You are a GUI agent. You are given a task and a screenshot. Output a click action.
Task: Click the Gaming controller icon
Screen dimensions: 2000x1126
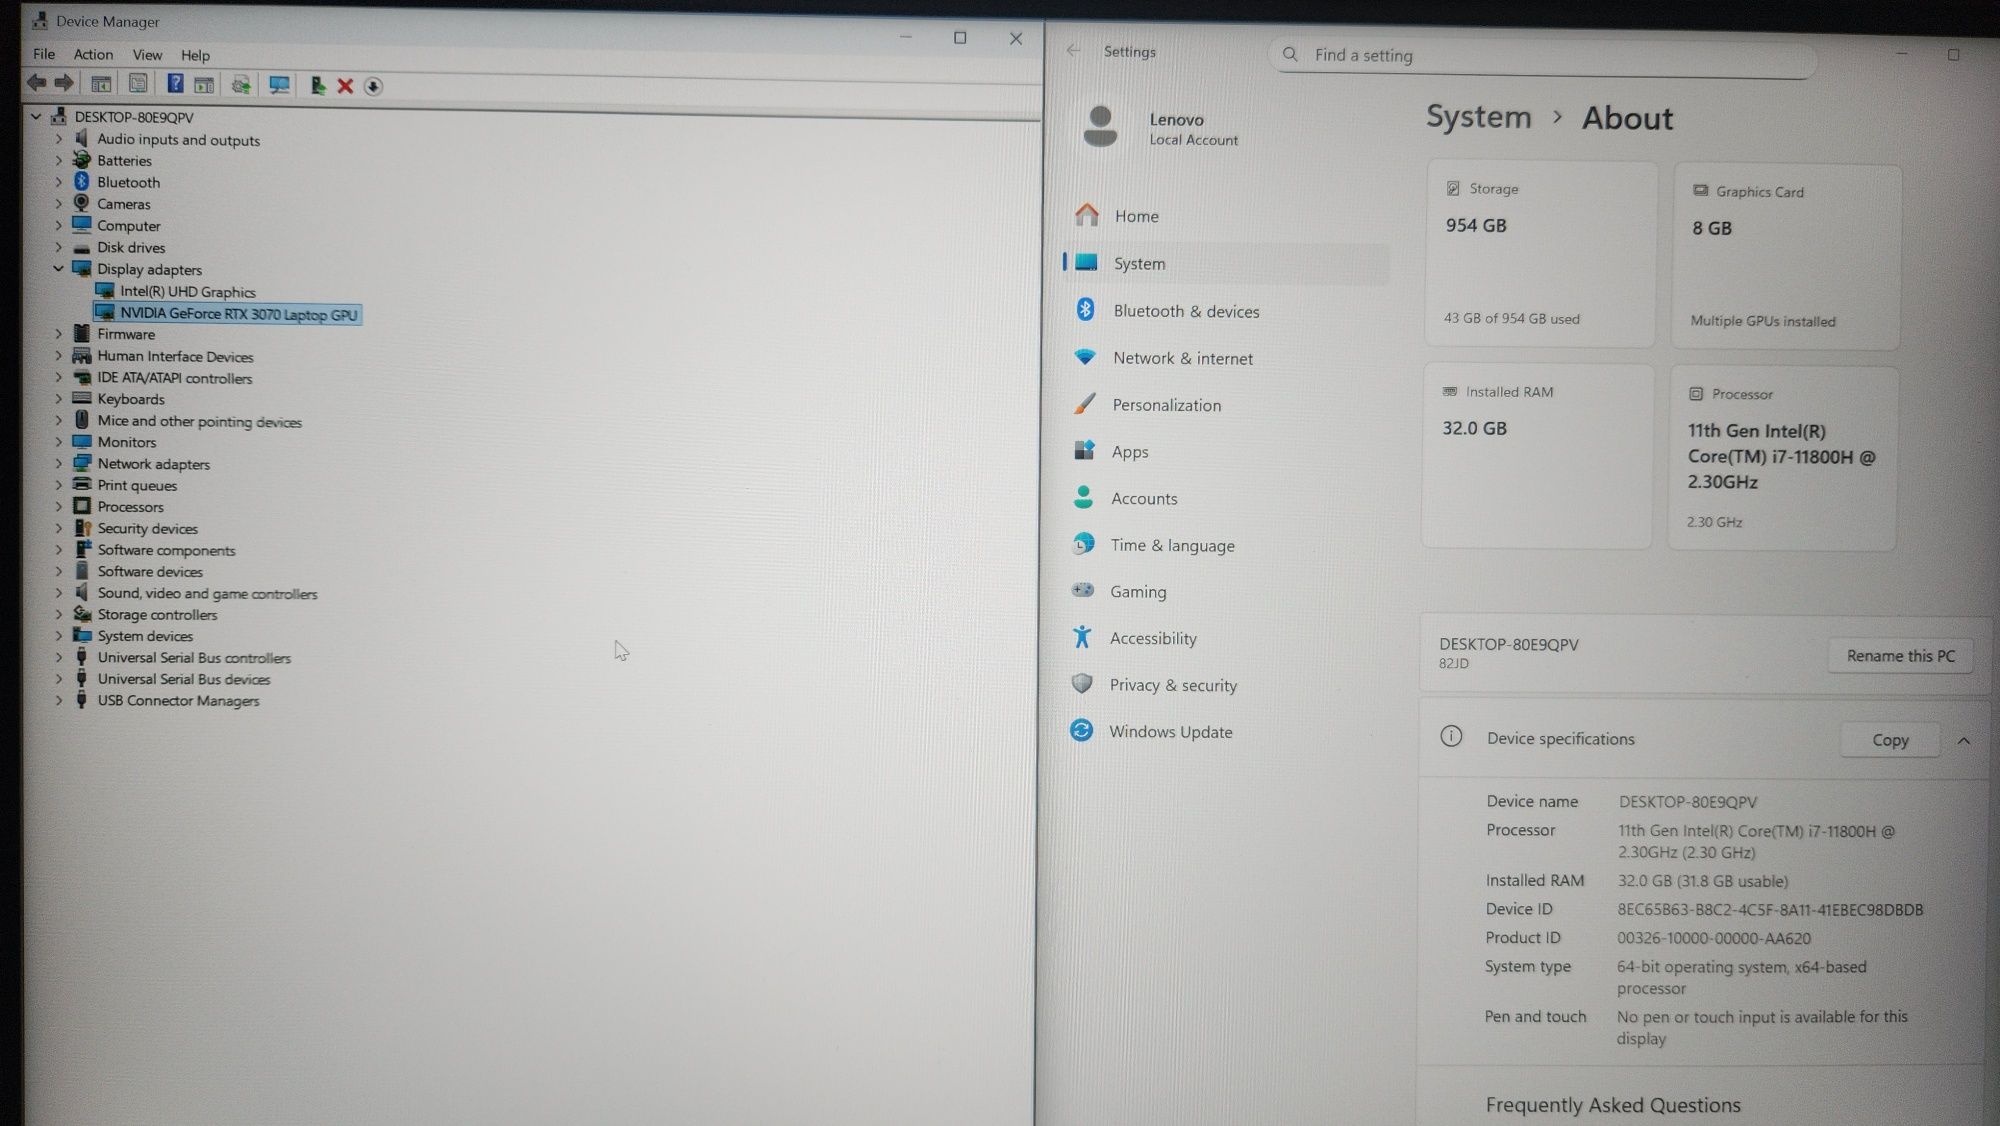pos(1083,590)
